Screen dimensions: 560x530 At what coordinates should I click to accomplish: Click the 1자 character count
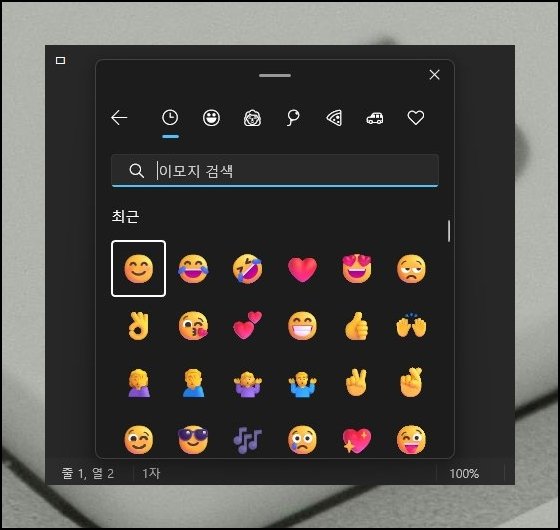(x=151, y=474)
